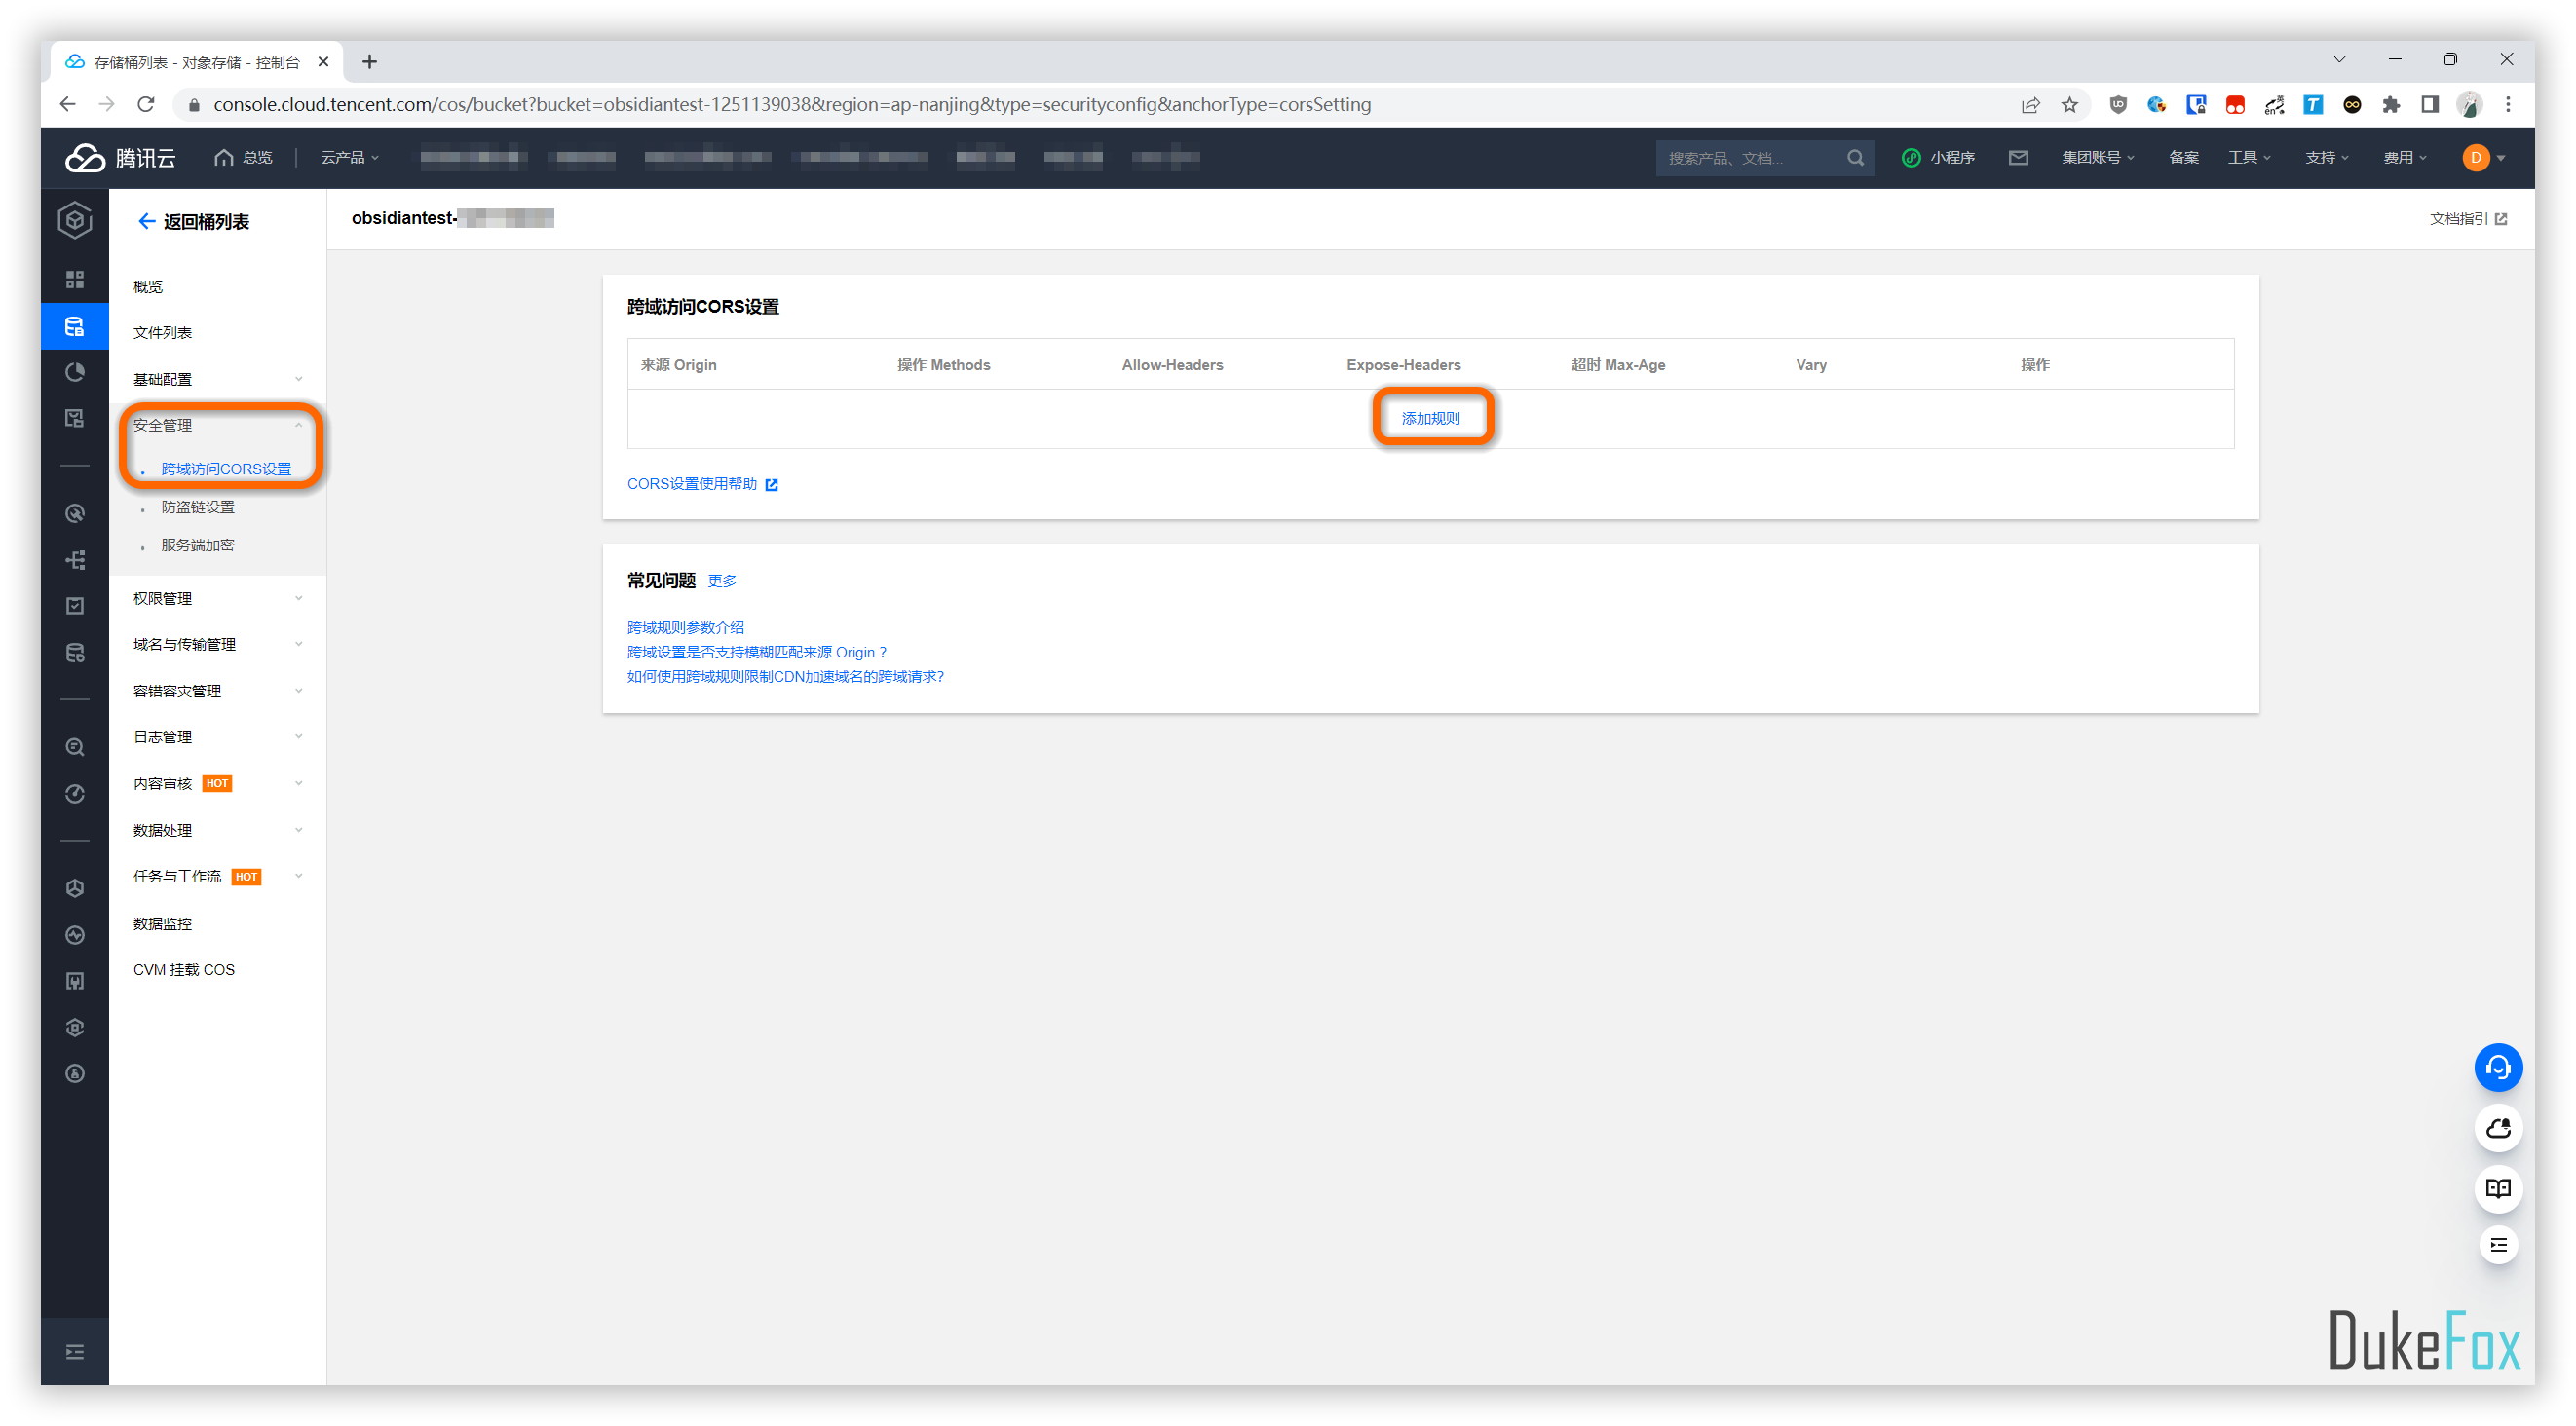Bookmark this page with star icon
This screenshot has height=1426, width=2576.
[x=2069, y=105]
